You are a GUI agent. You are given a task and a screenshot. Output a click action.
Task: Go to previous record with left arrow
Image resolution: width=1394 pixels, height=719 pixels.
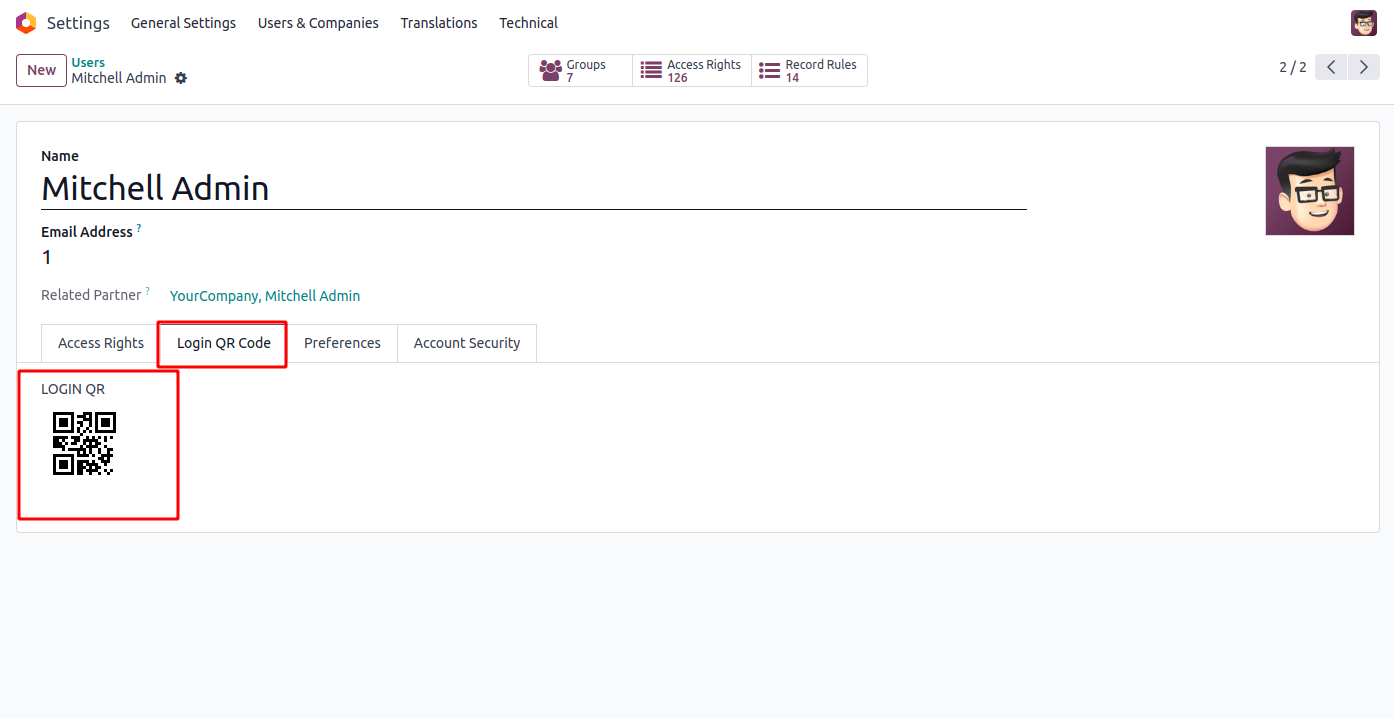[1331, 68]
